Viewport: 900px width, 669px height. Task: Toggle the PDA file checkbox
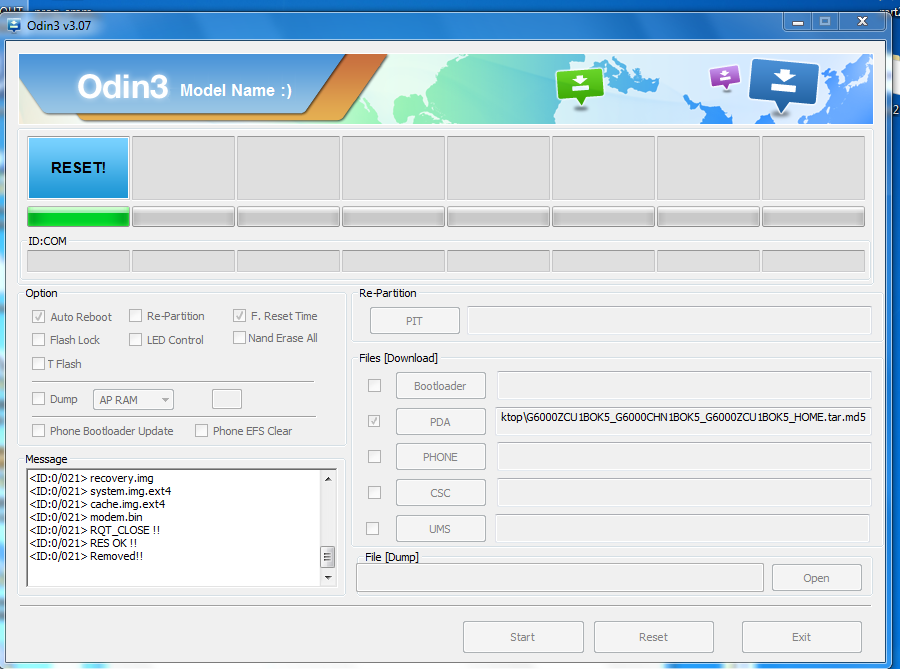pyautogui.click(x=374, y=421)
